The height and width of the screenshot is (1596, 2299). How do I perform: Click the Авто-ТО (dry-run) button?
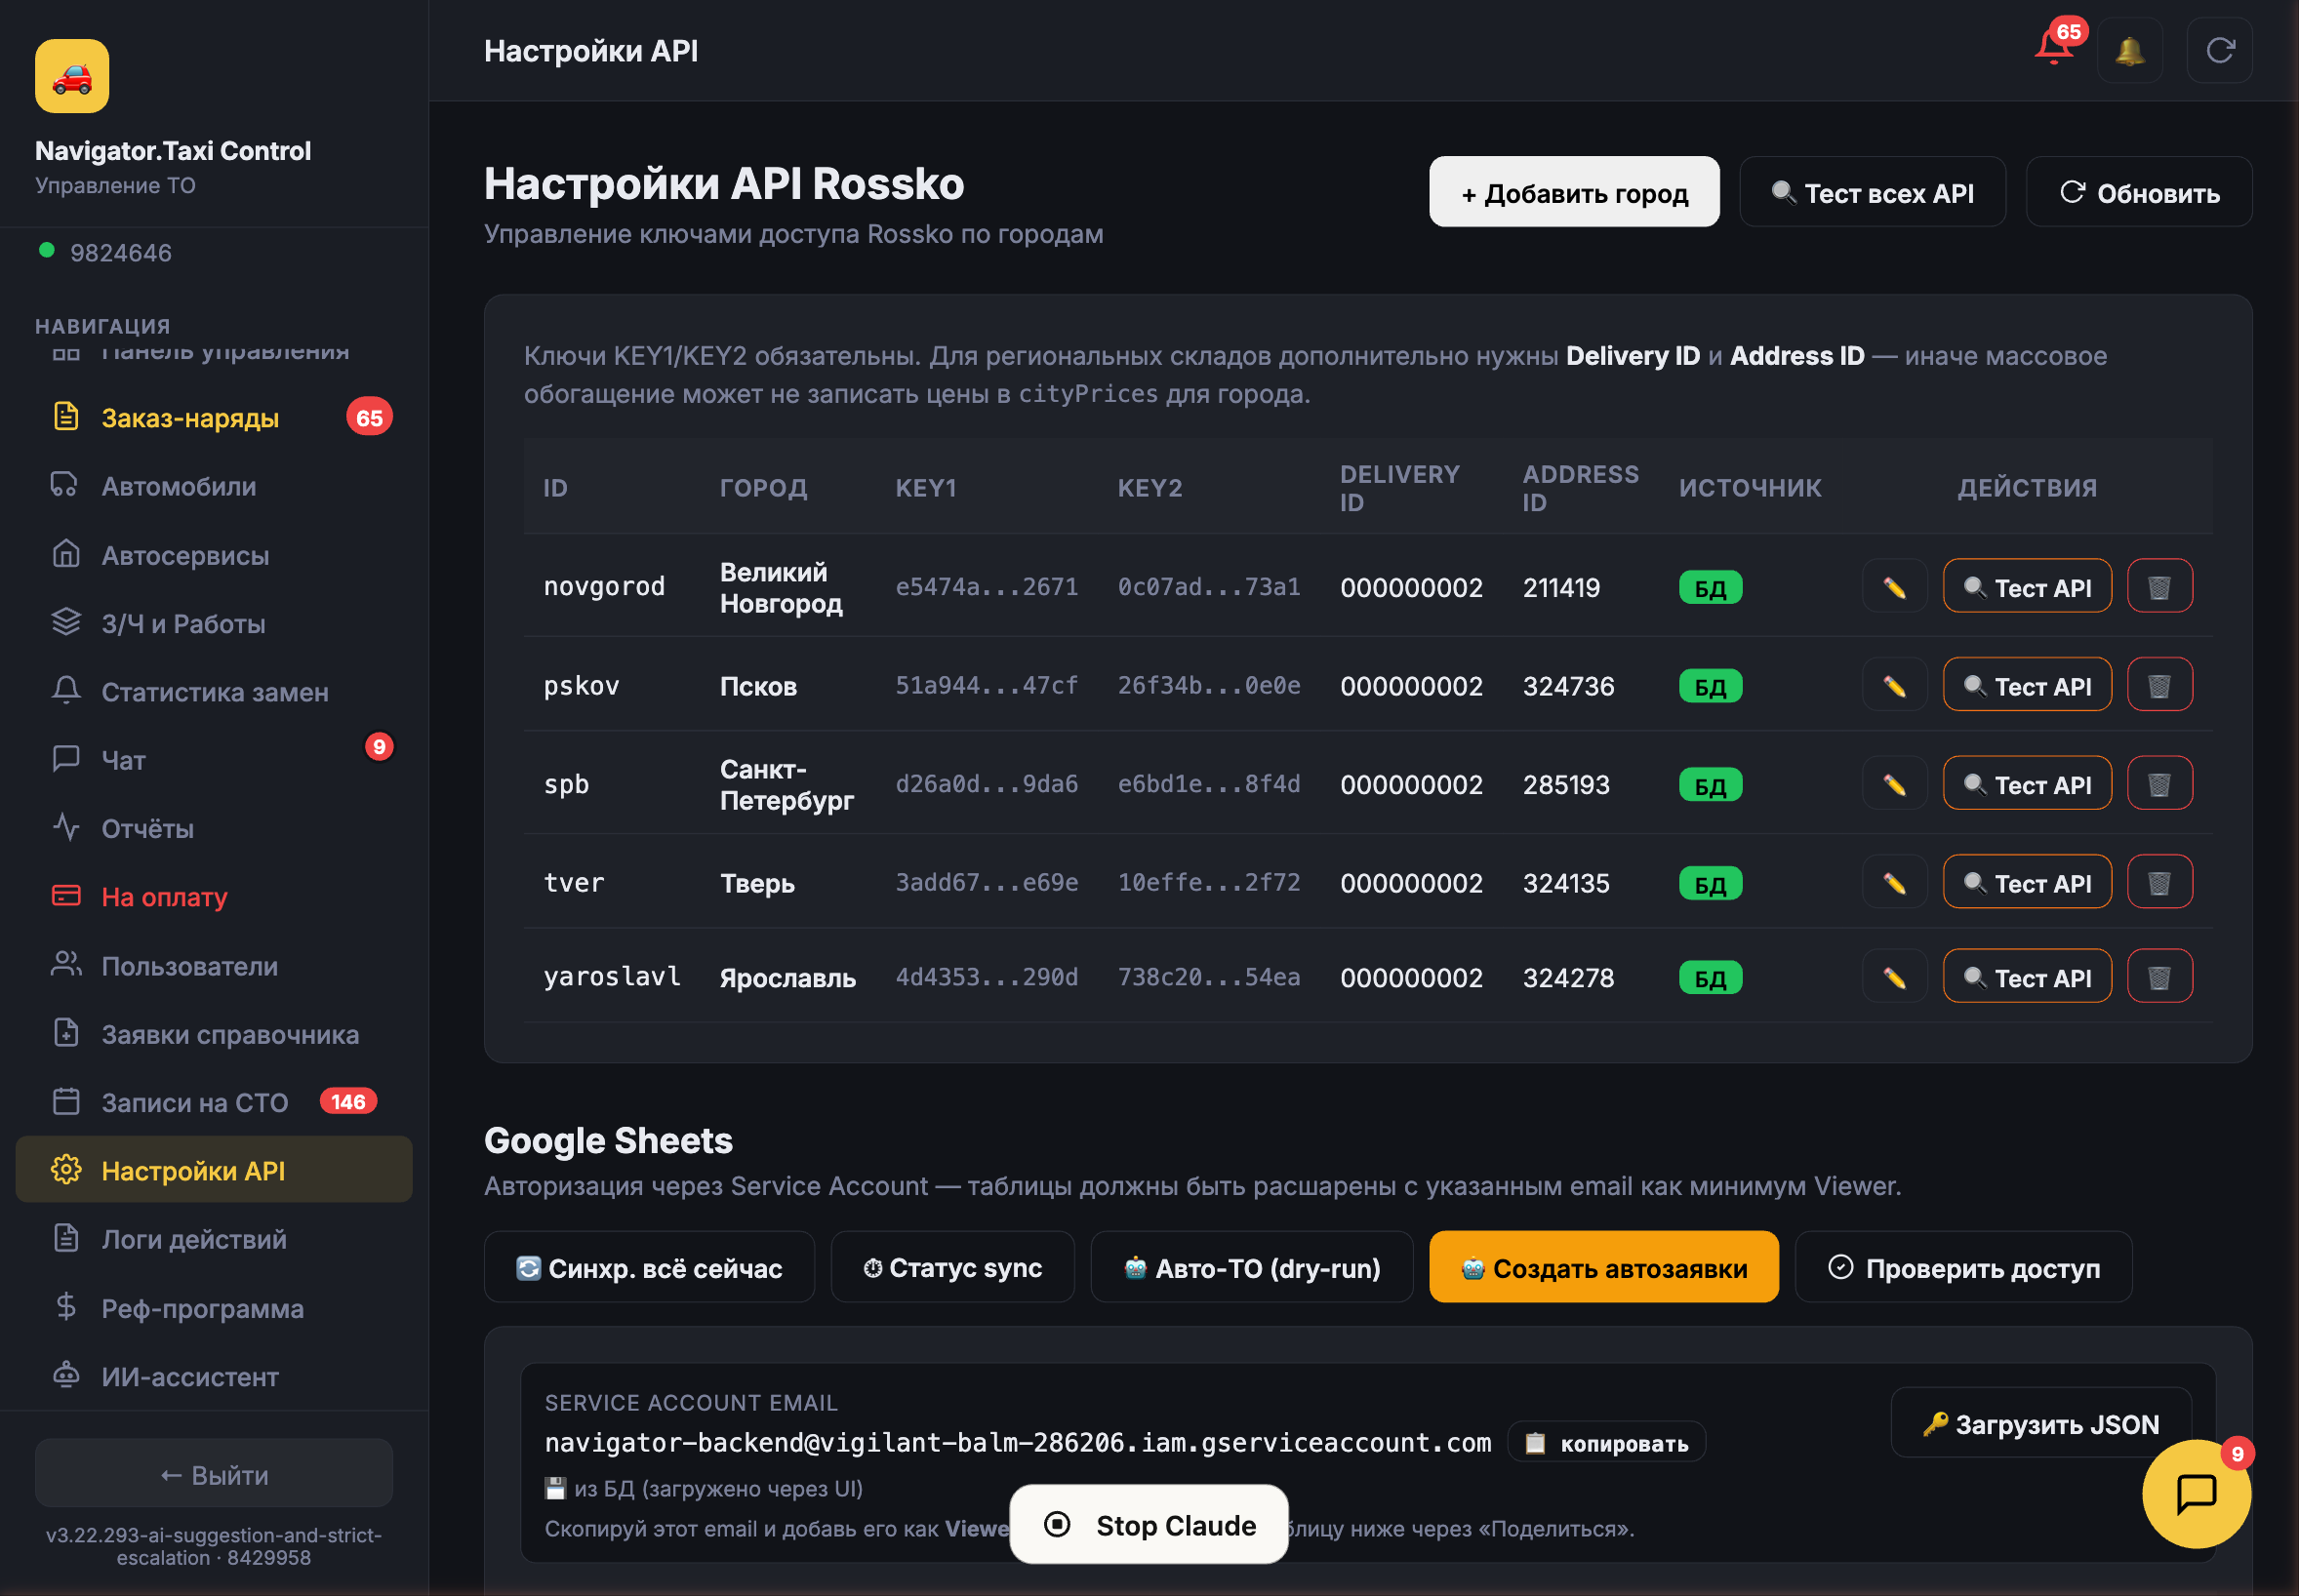[x=1251, y=1267]
